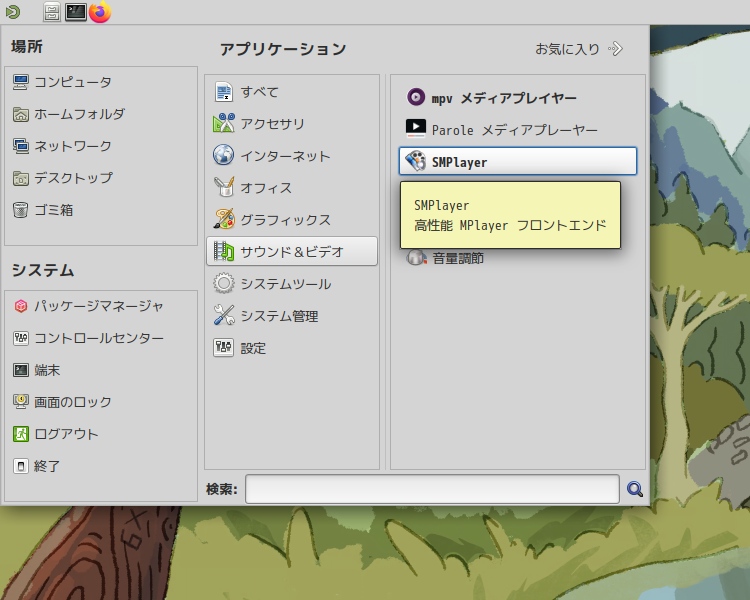
Task: Click ログアウト text label
Action: (66, 434)
